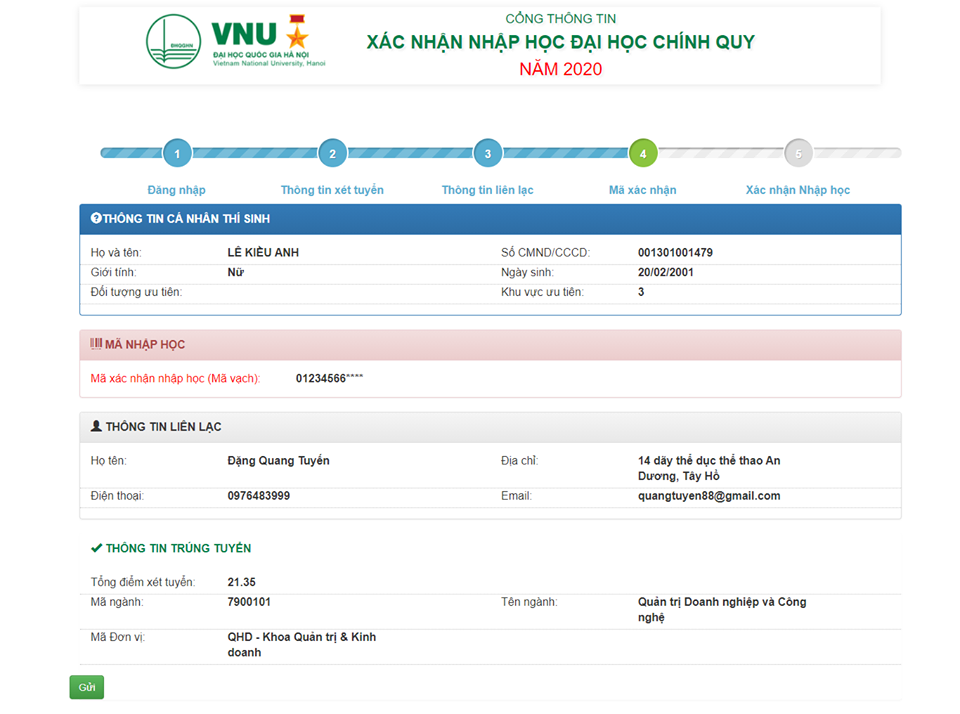Screen dimensions: 960x714
Task: Click the barcode icon beside Mã nhập học
Action: coord(96,344)
